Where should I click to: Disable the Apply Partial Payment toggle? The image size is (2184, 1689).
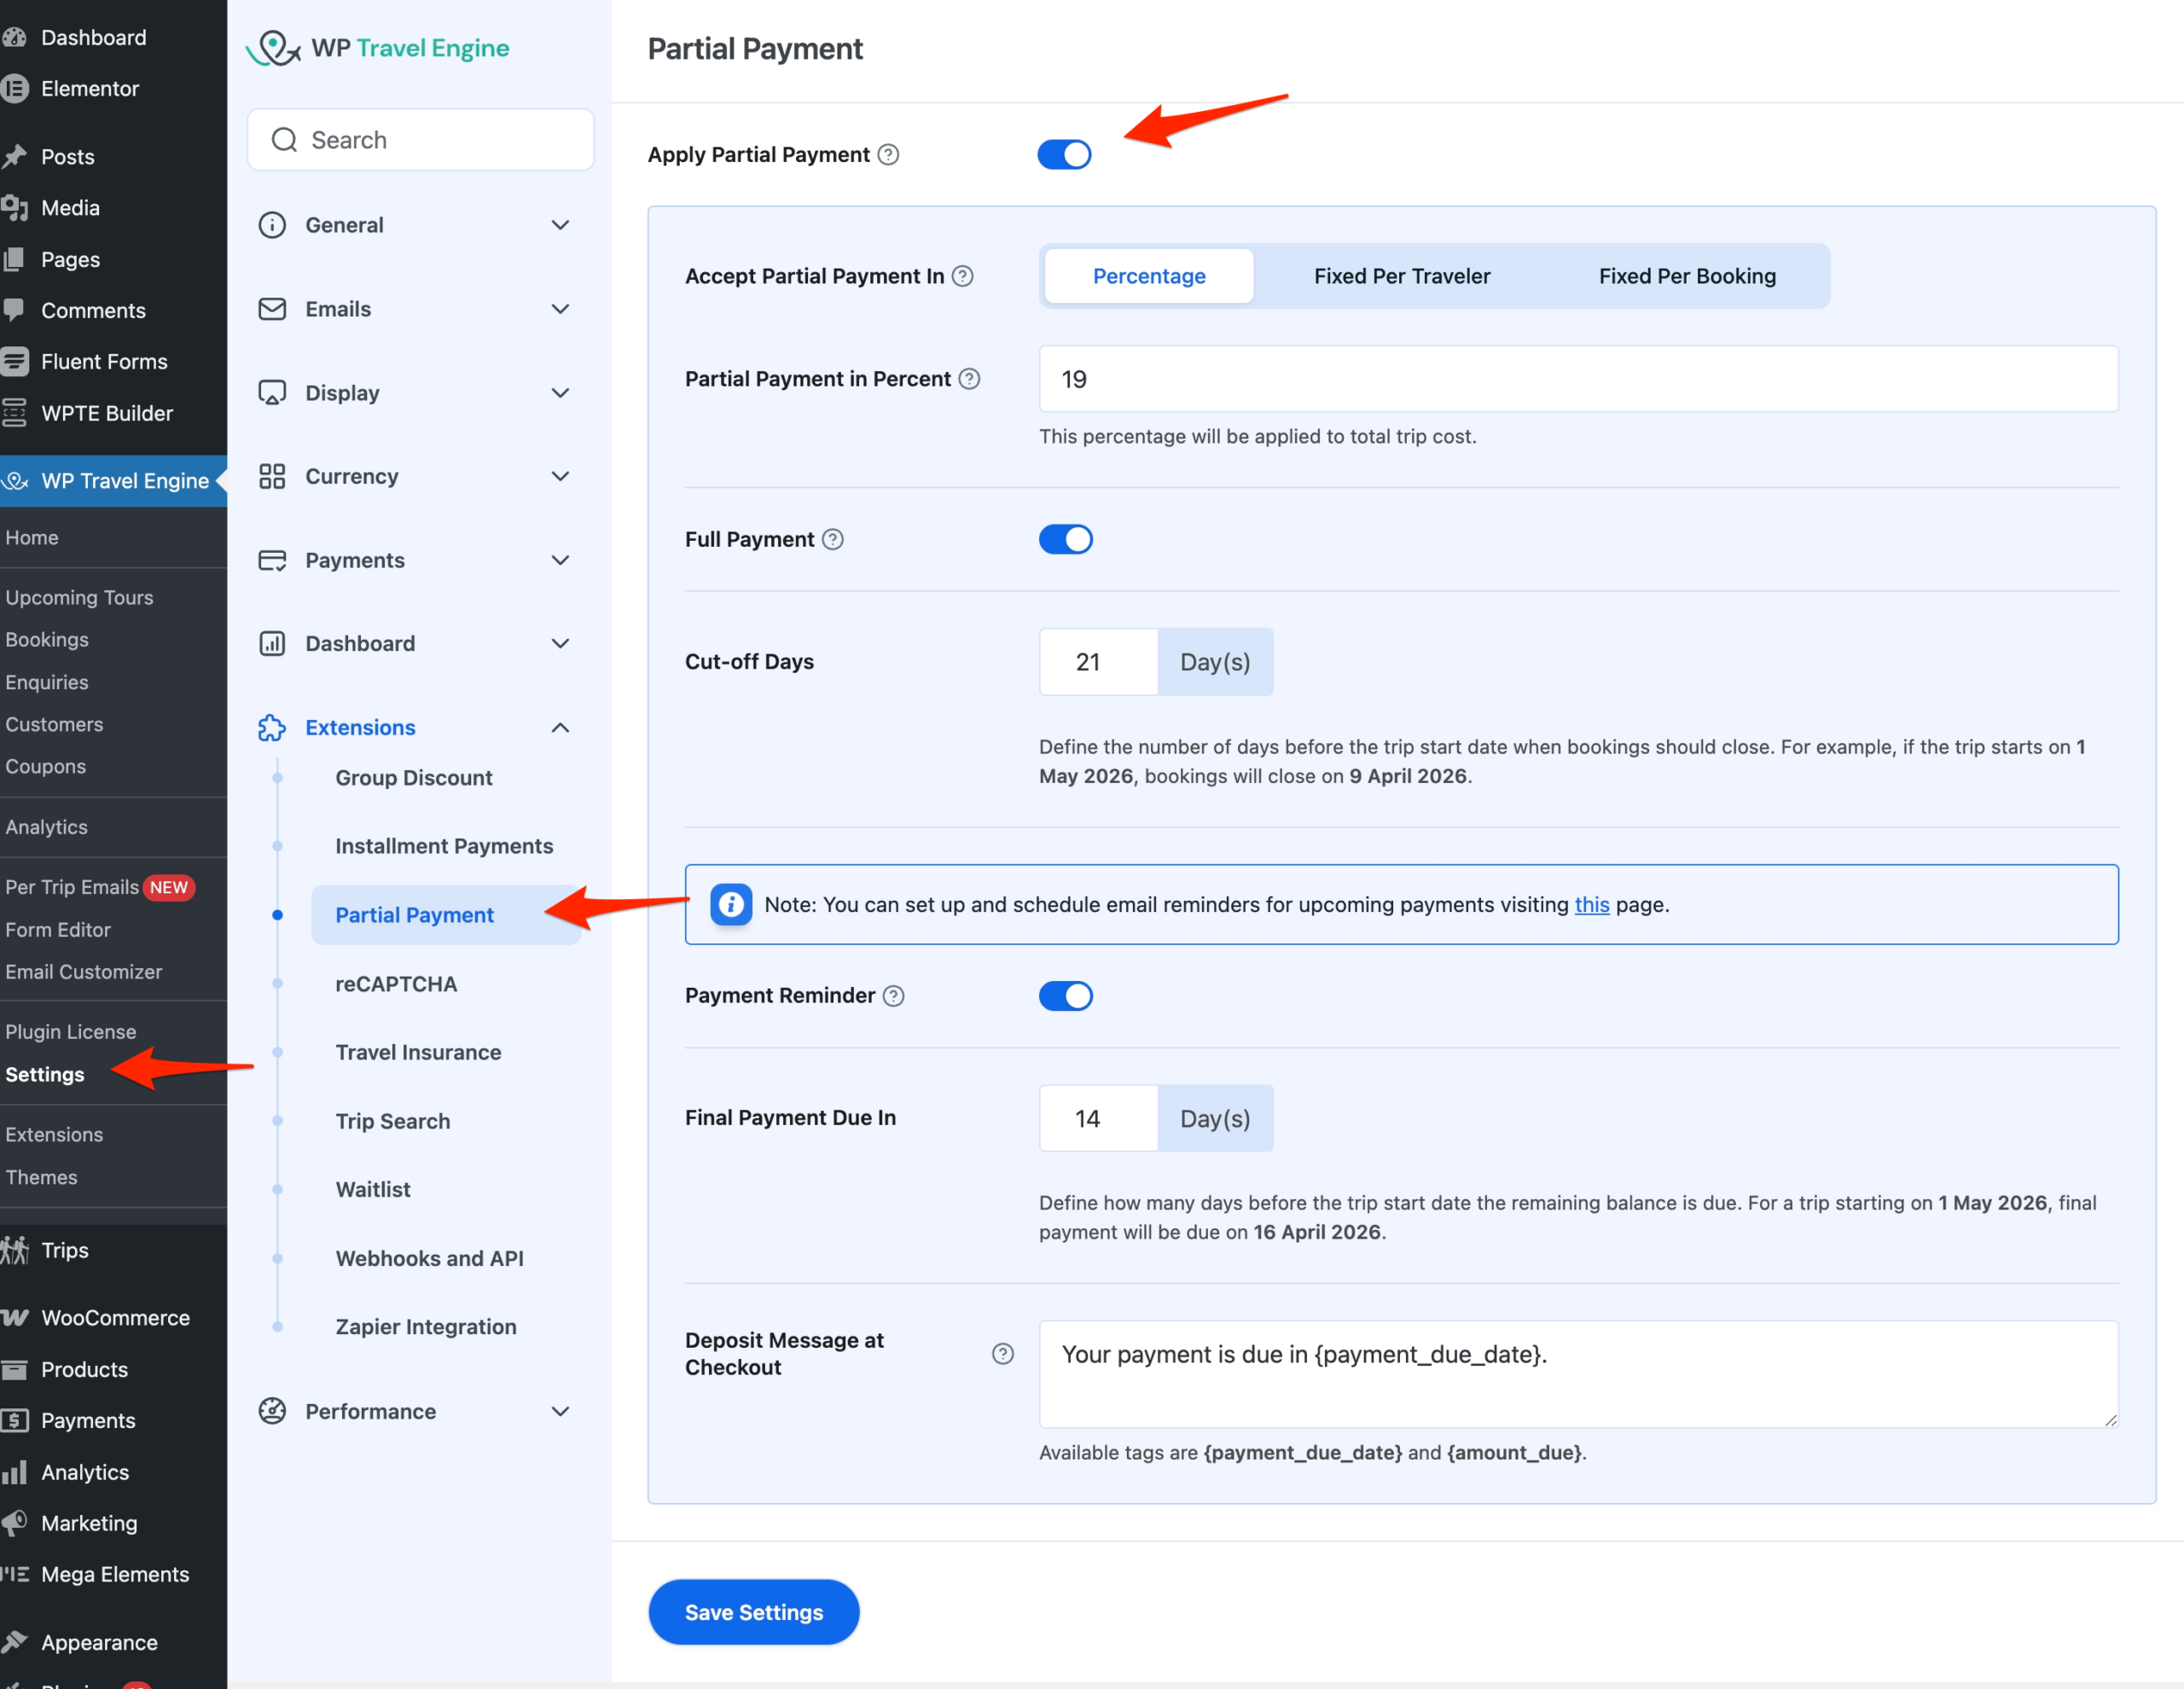(x=1064, y=155)
